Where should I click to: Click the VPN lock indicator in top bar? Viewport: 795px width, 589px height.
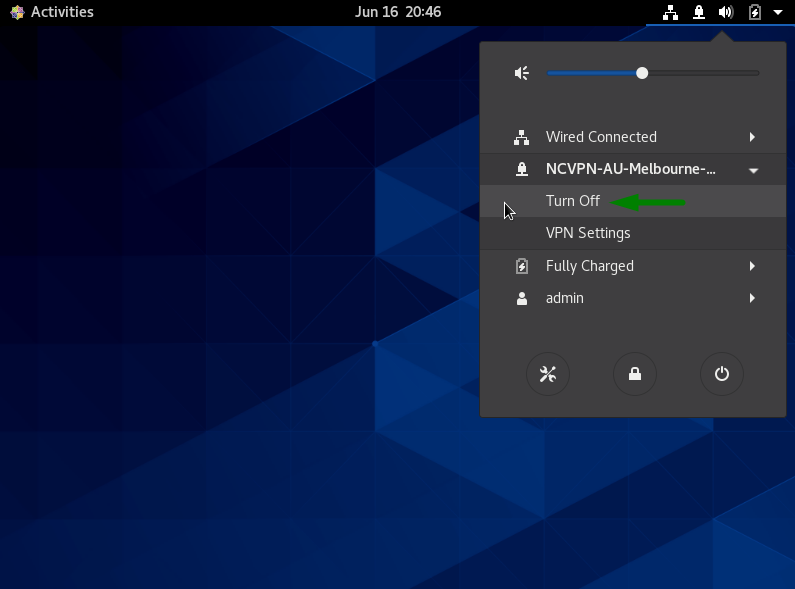[x=699, y=12]
